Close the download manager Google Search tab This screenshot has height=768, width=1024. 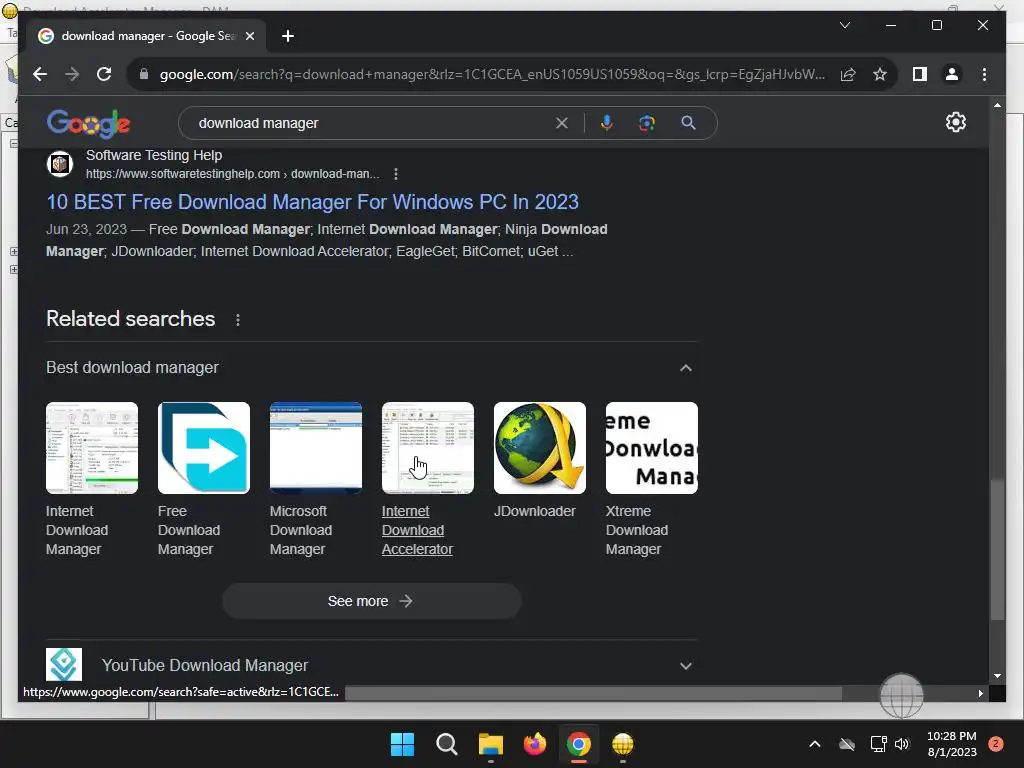[249, 36]
